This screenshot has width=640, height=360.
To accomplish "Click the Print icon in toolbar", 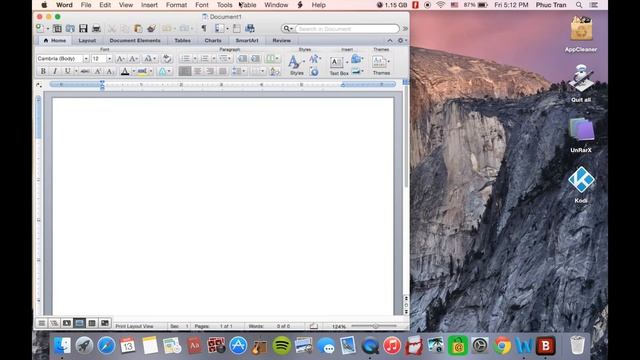I will tap(96, 28).
